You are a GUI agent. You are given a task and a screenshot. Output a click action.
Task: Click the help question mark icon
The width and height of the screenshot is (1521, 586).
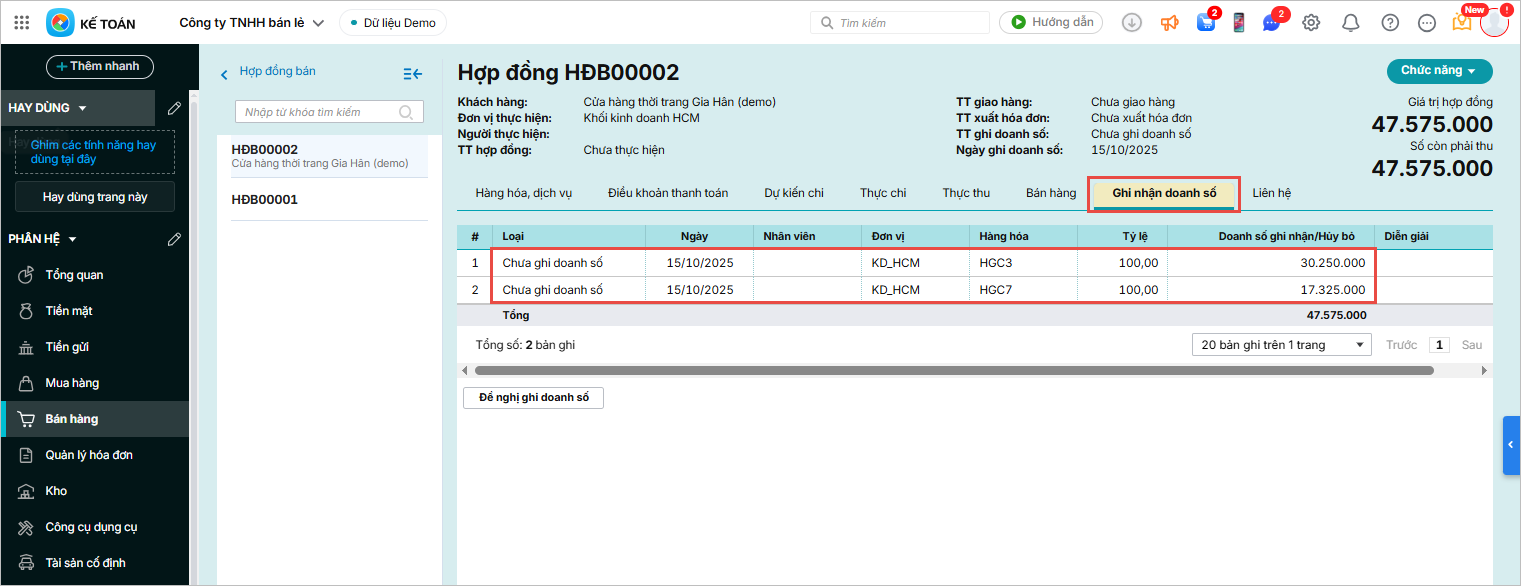(1390, 22)
